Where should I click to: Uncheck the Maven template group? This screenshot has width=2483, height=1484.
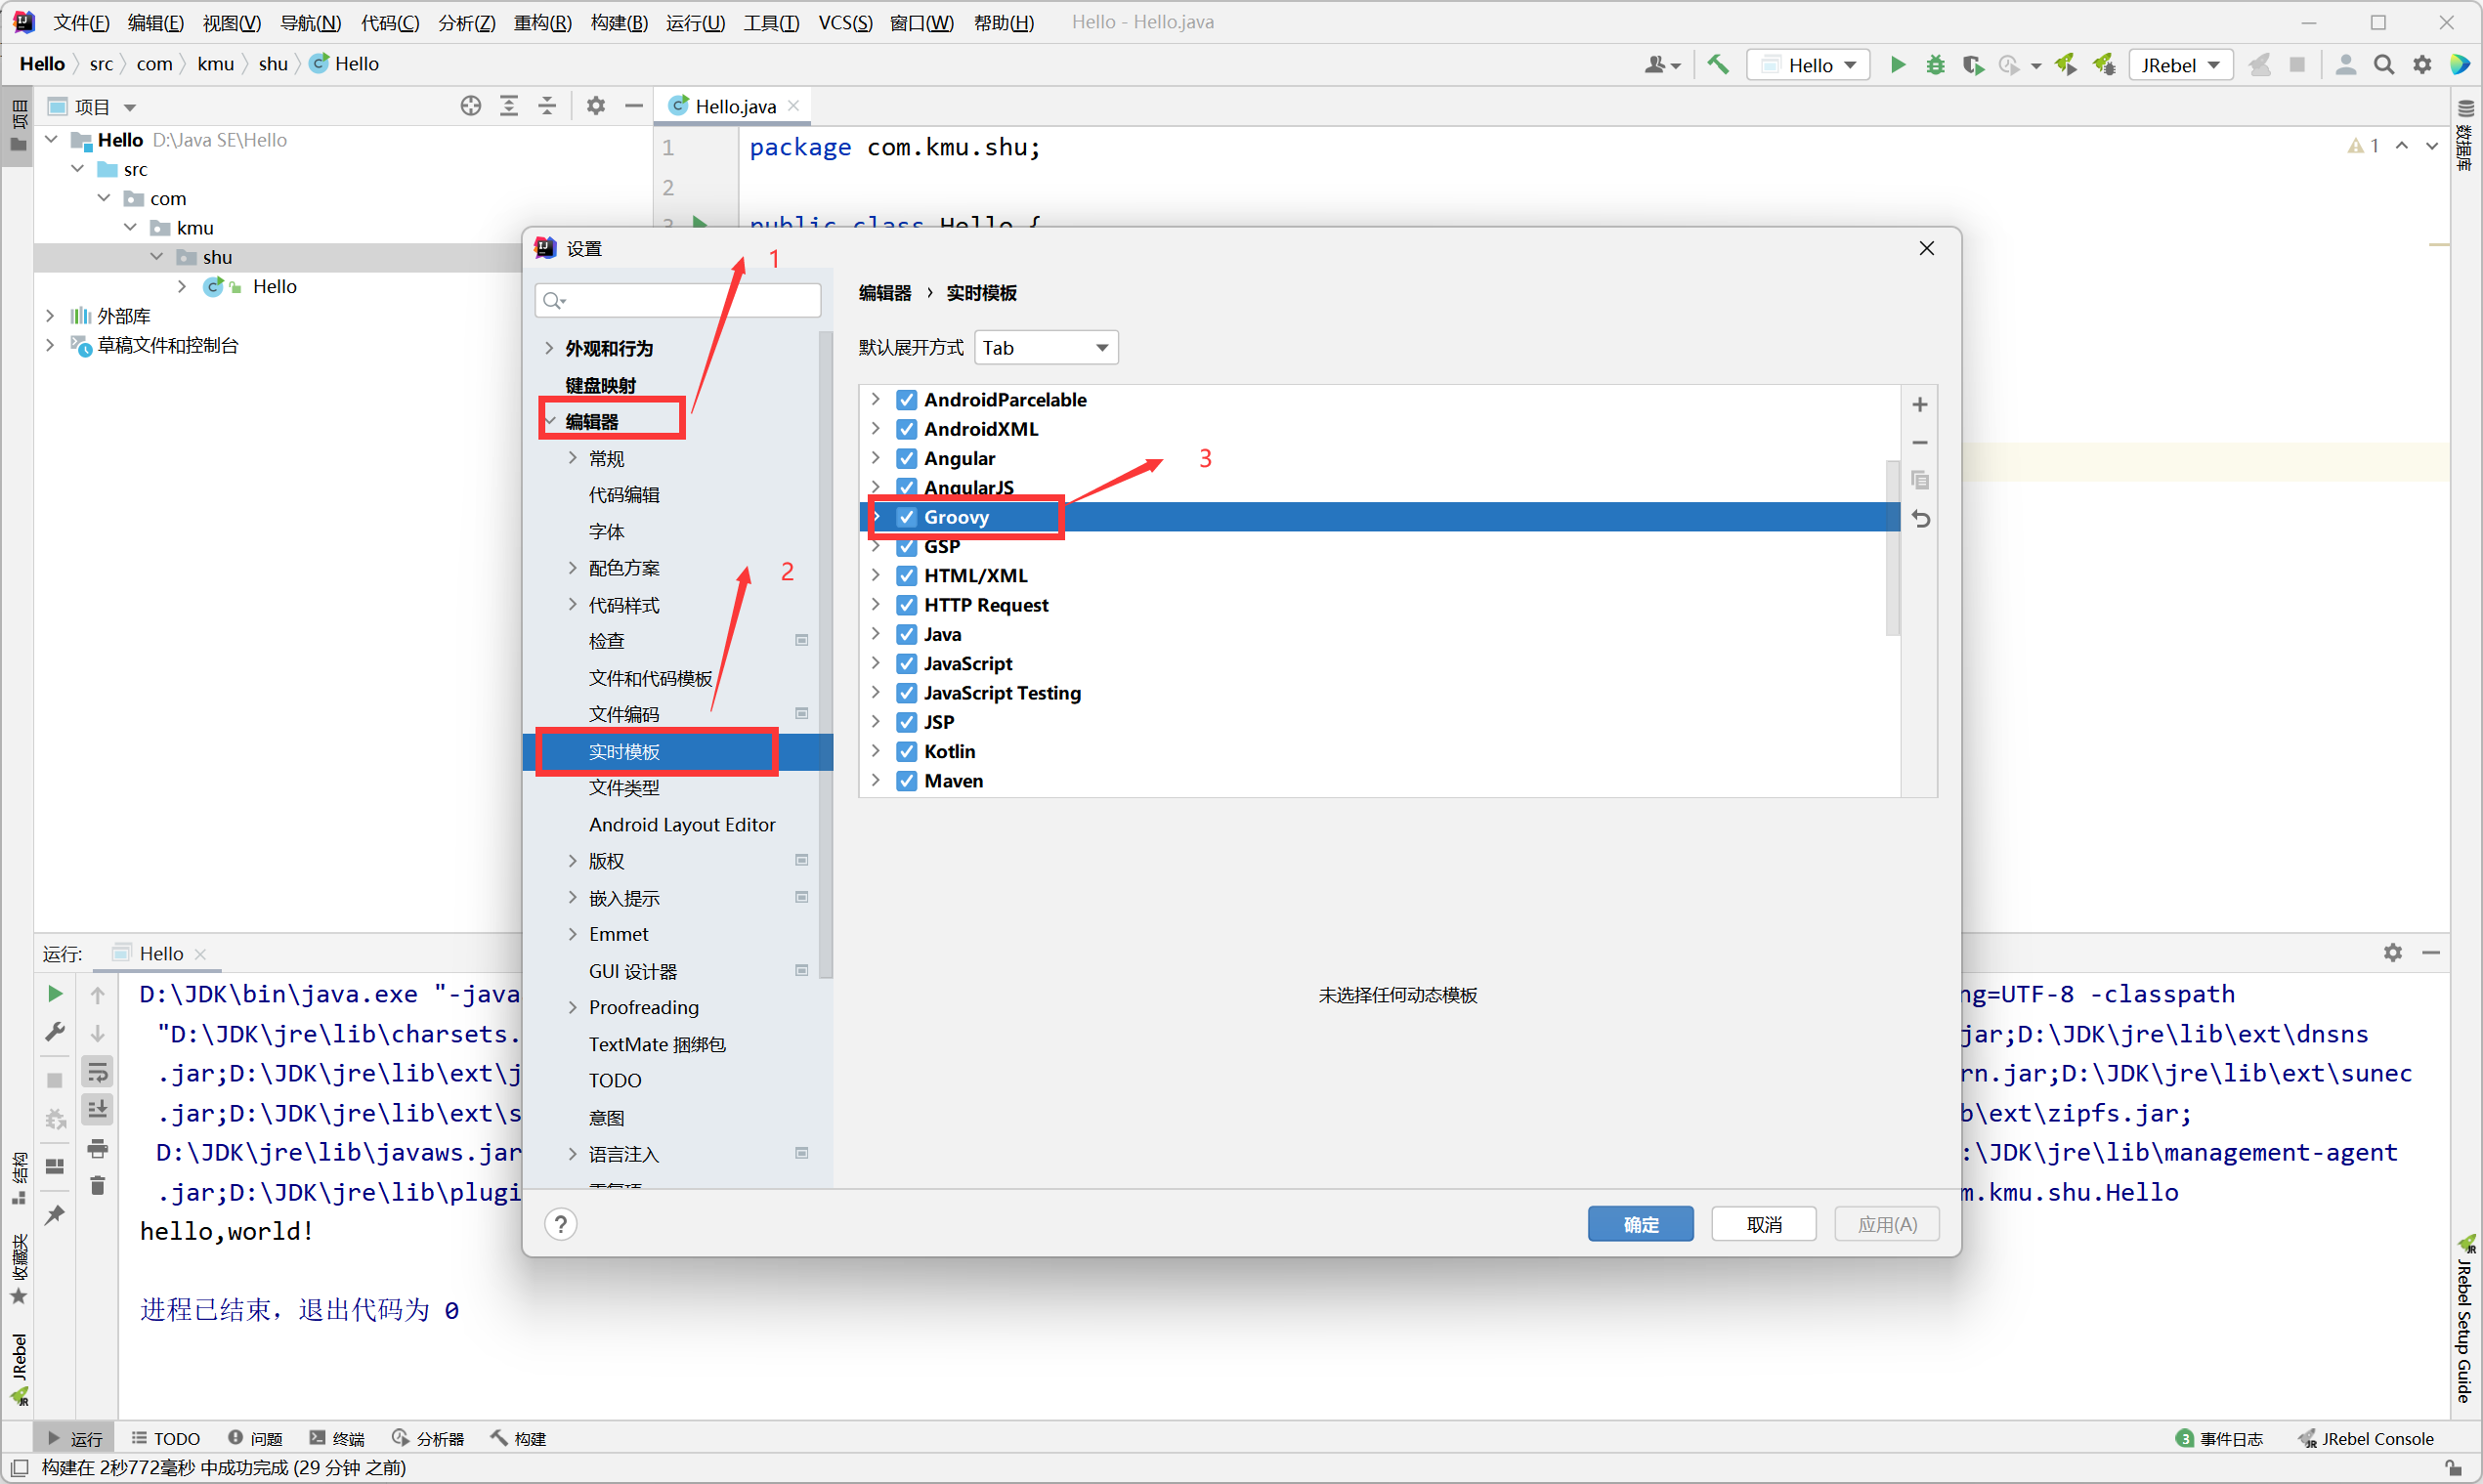pos(906,781)
